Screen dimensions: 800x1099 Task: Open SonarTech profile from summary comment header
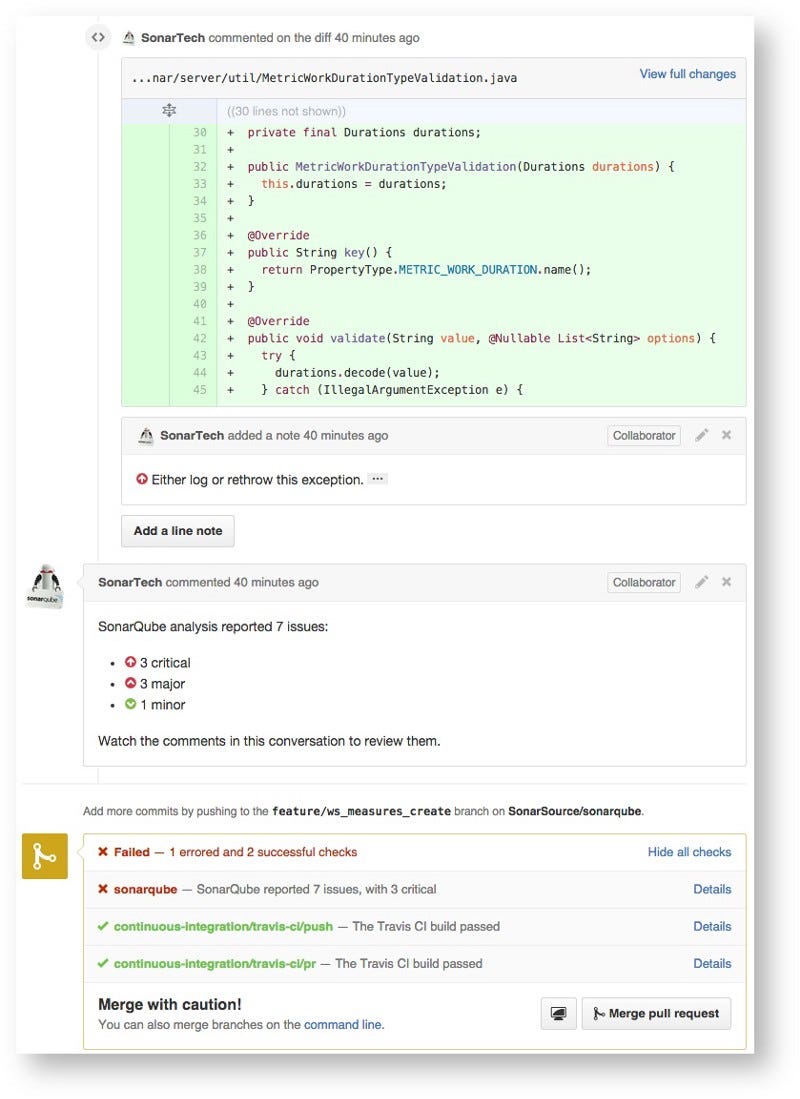[129, 582]
